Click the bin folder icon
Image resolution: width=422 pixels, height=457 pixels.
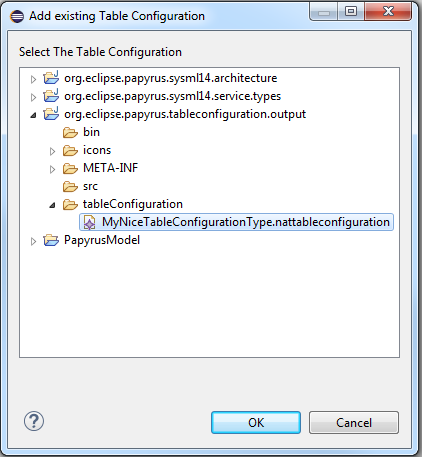point(70,132)
